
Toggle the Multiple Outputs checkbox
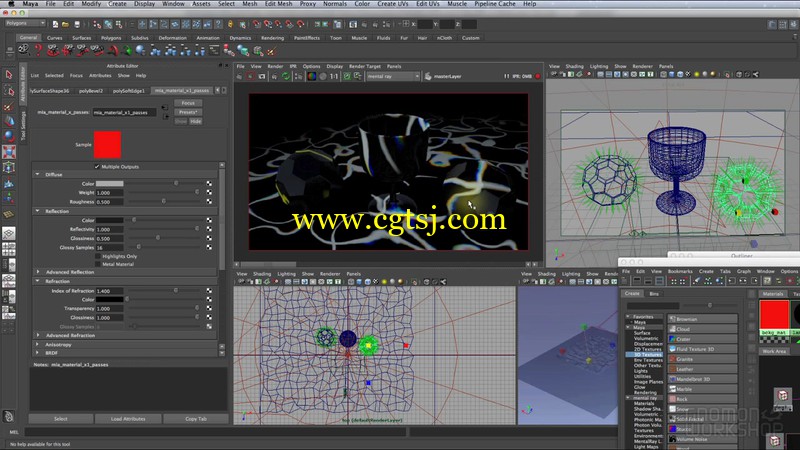(97, 166)
